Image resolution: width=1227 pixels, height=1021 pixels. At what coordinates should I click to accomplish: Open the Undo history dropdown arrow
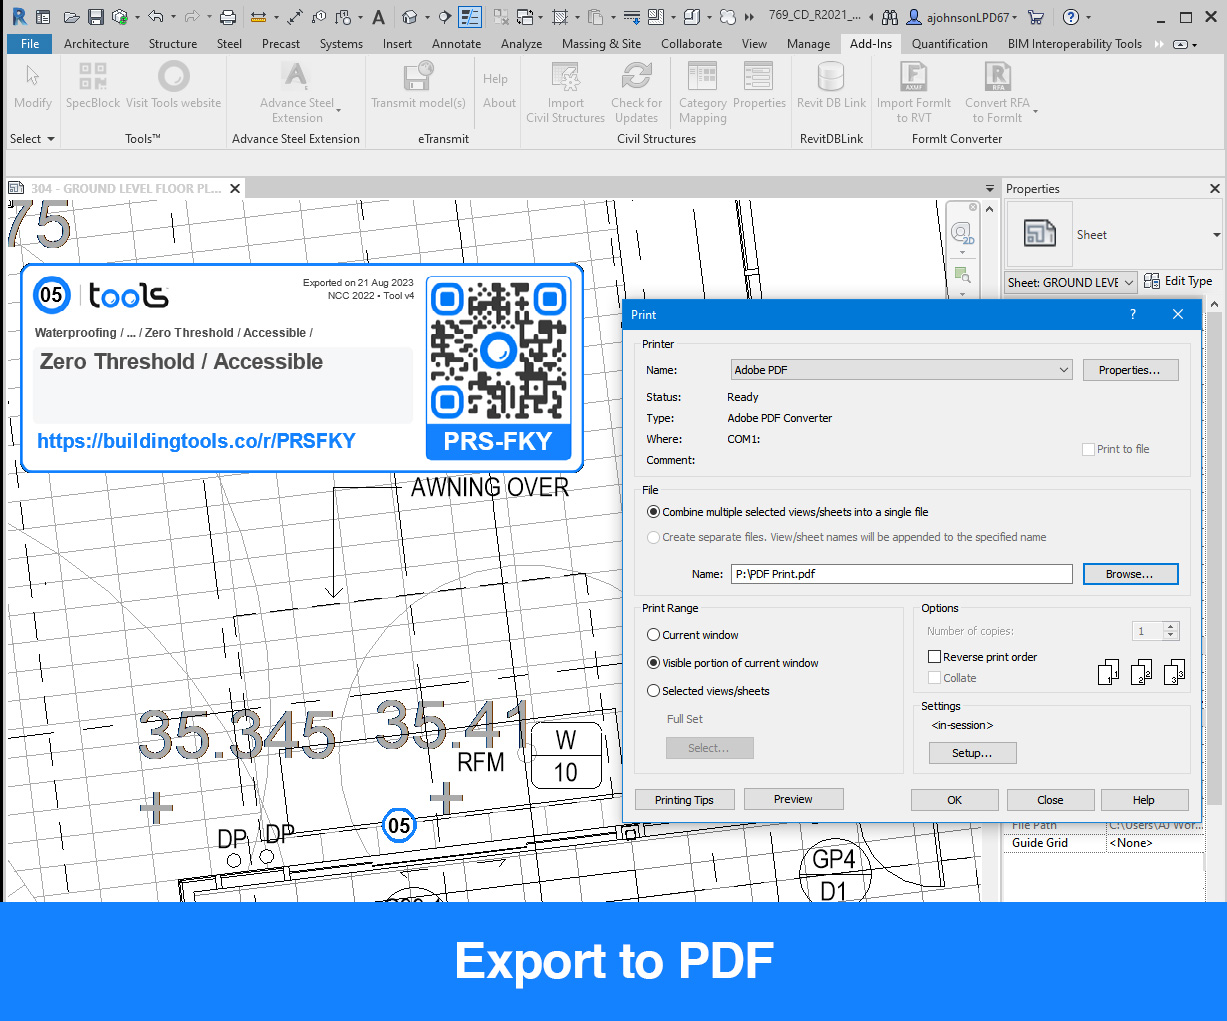[173, 17]
